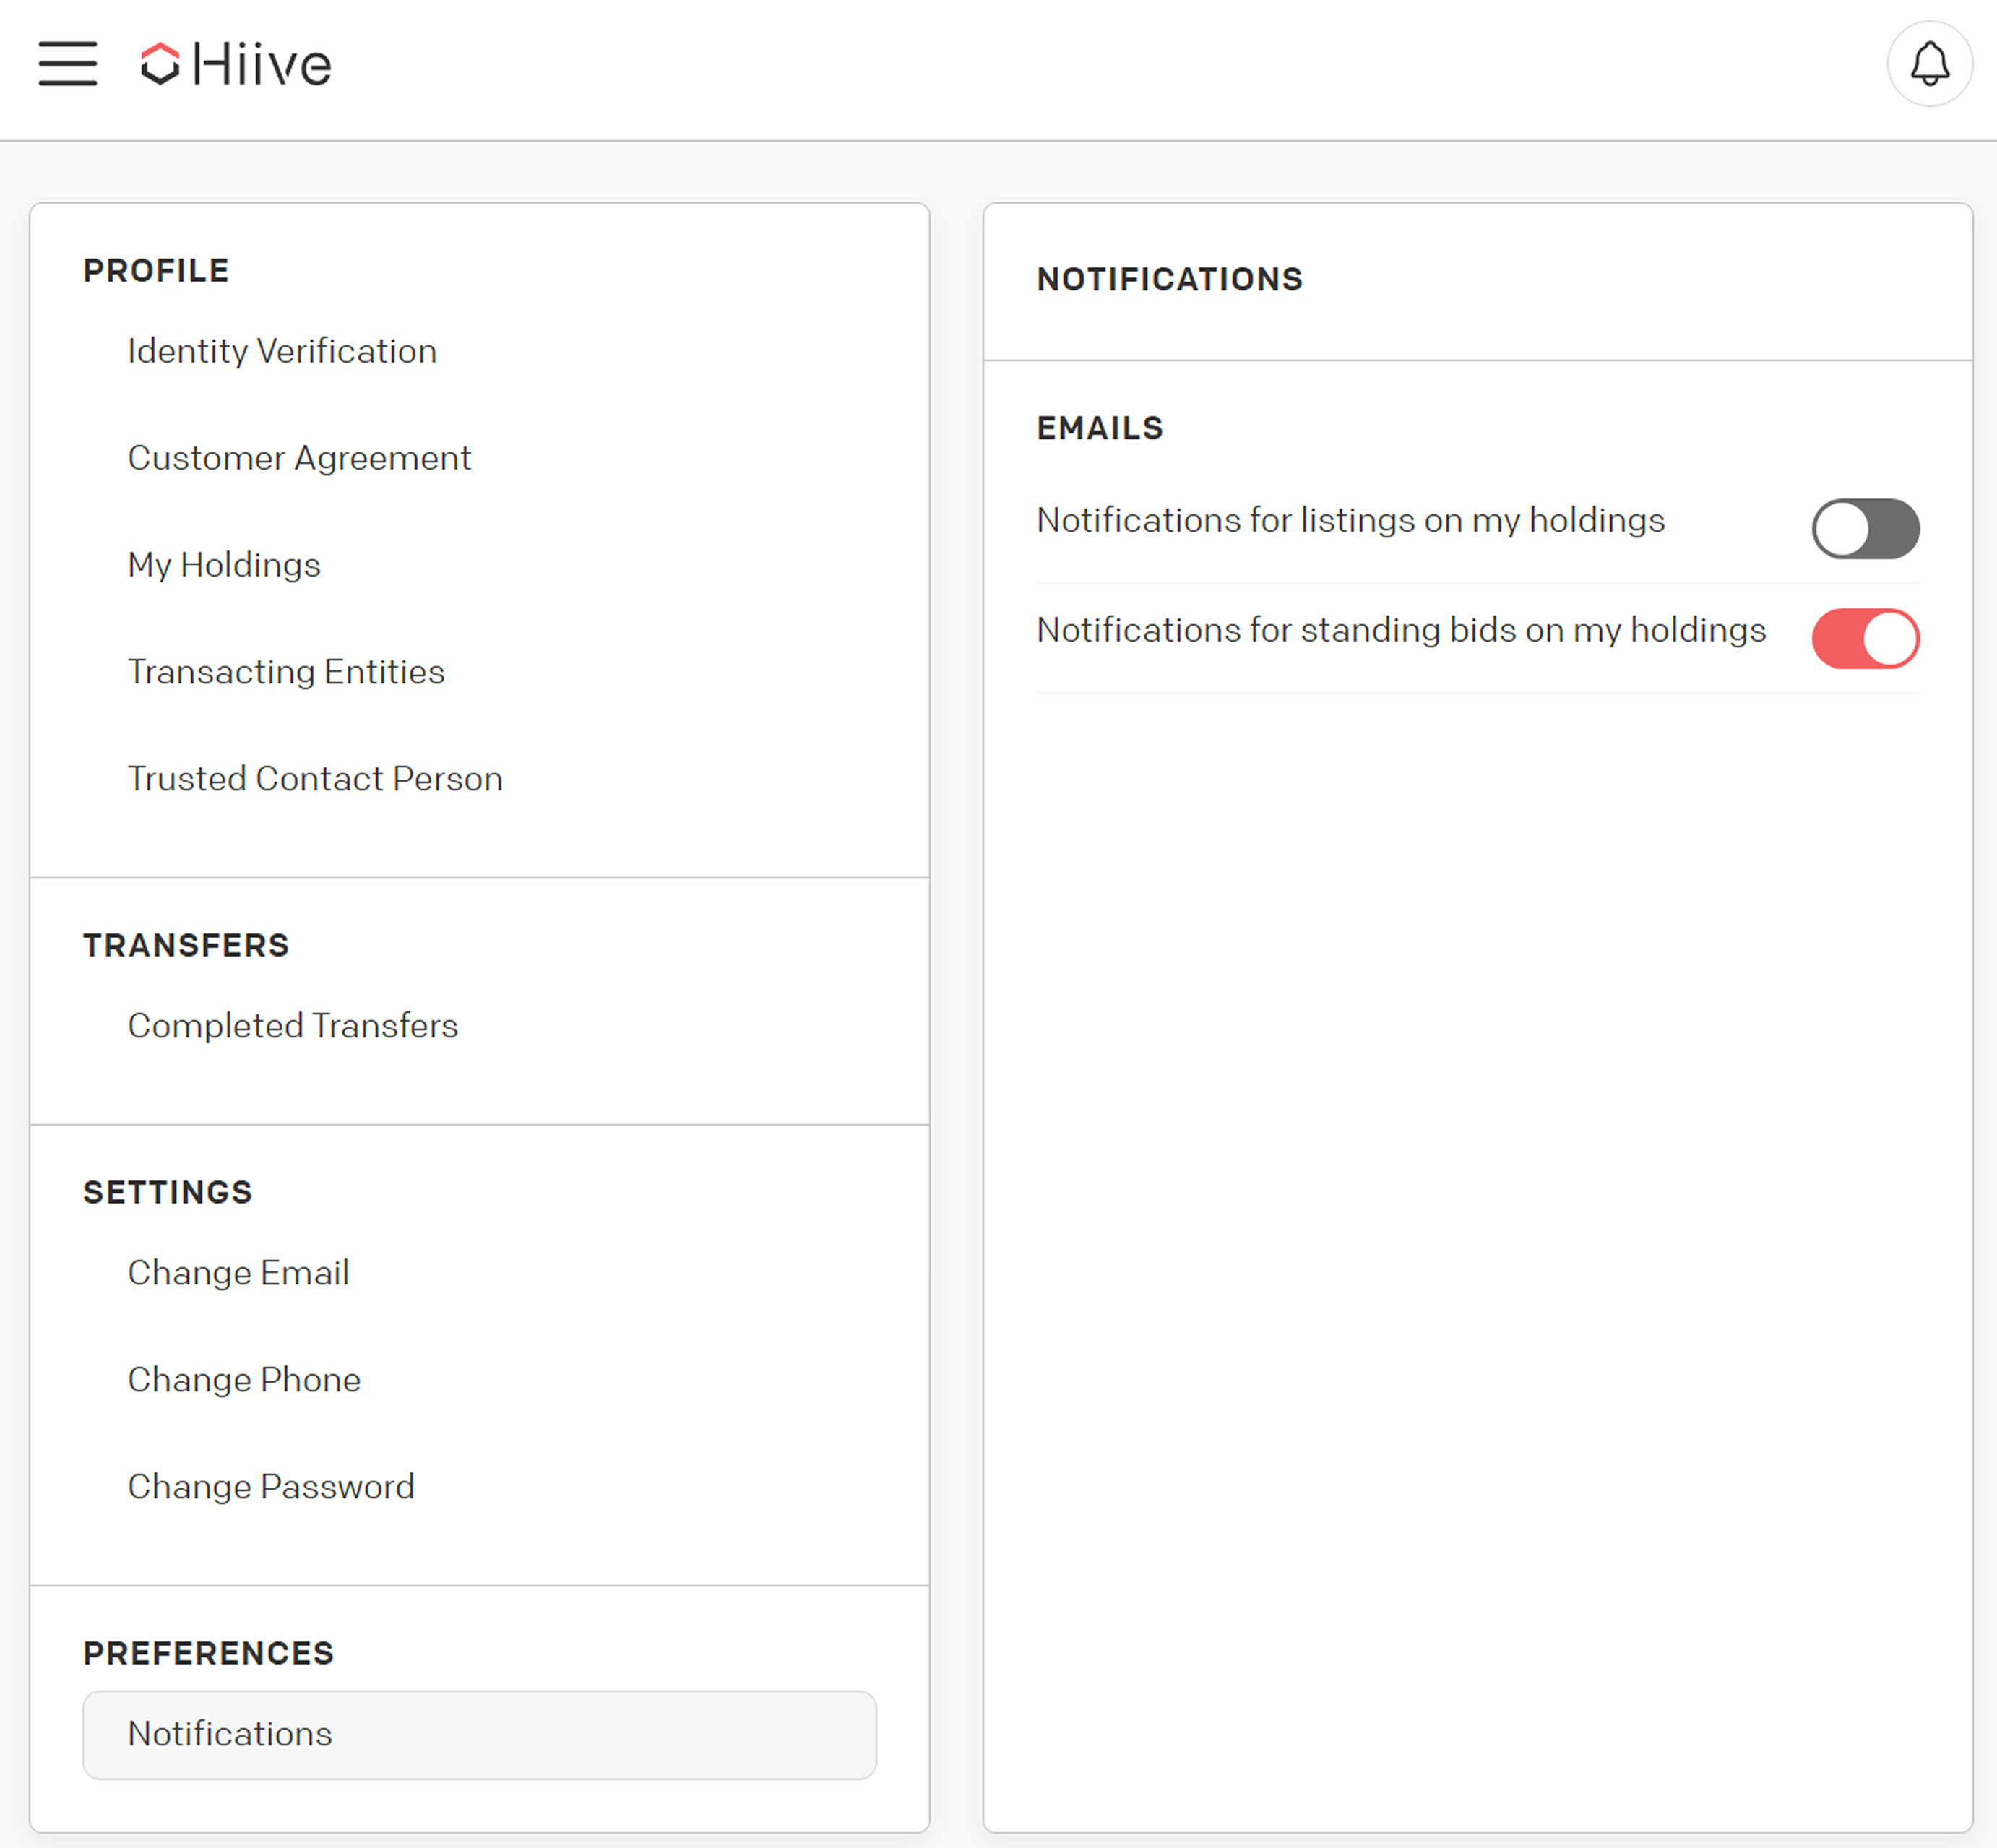This screenshot has height=1848, width=1997.
Task: Click the NOTIFICATIONS panel header
Action: point(1170,277)
